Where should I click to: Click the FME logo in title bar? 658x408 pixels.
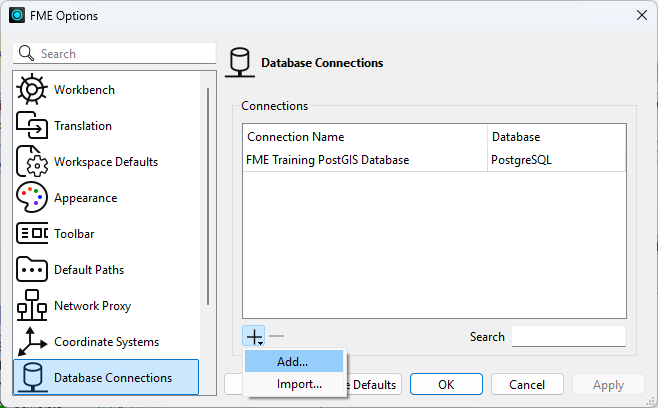click(x=17, y=16)
